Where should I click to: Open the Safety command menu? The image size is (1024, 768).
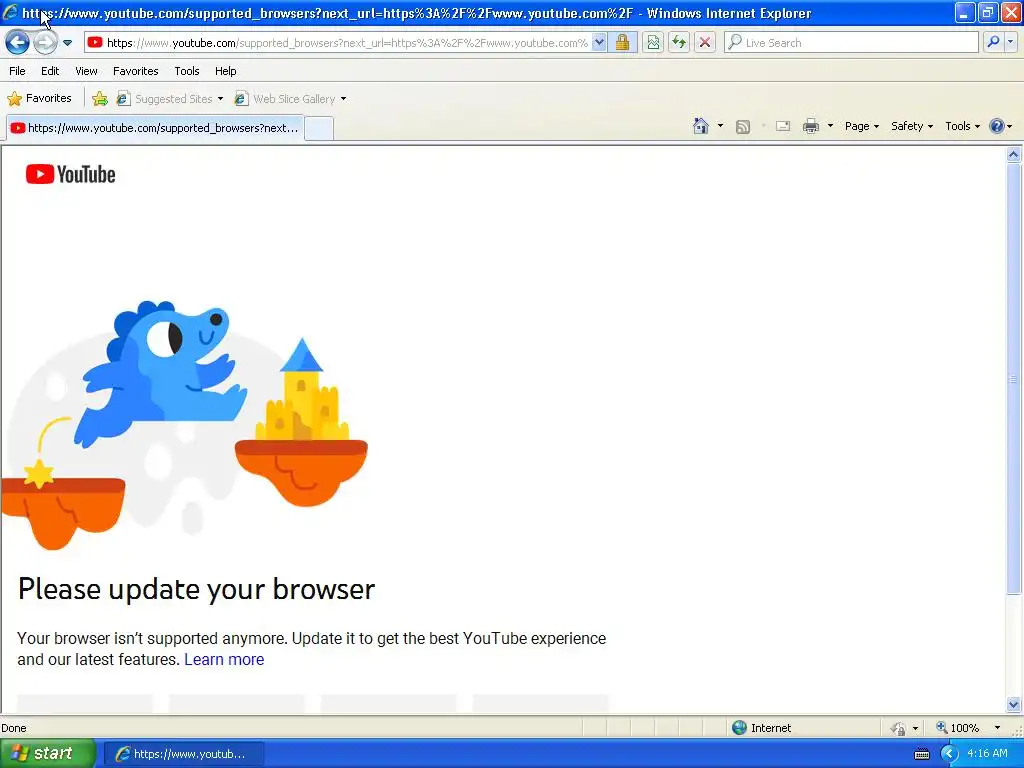912,126
